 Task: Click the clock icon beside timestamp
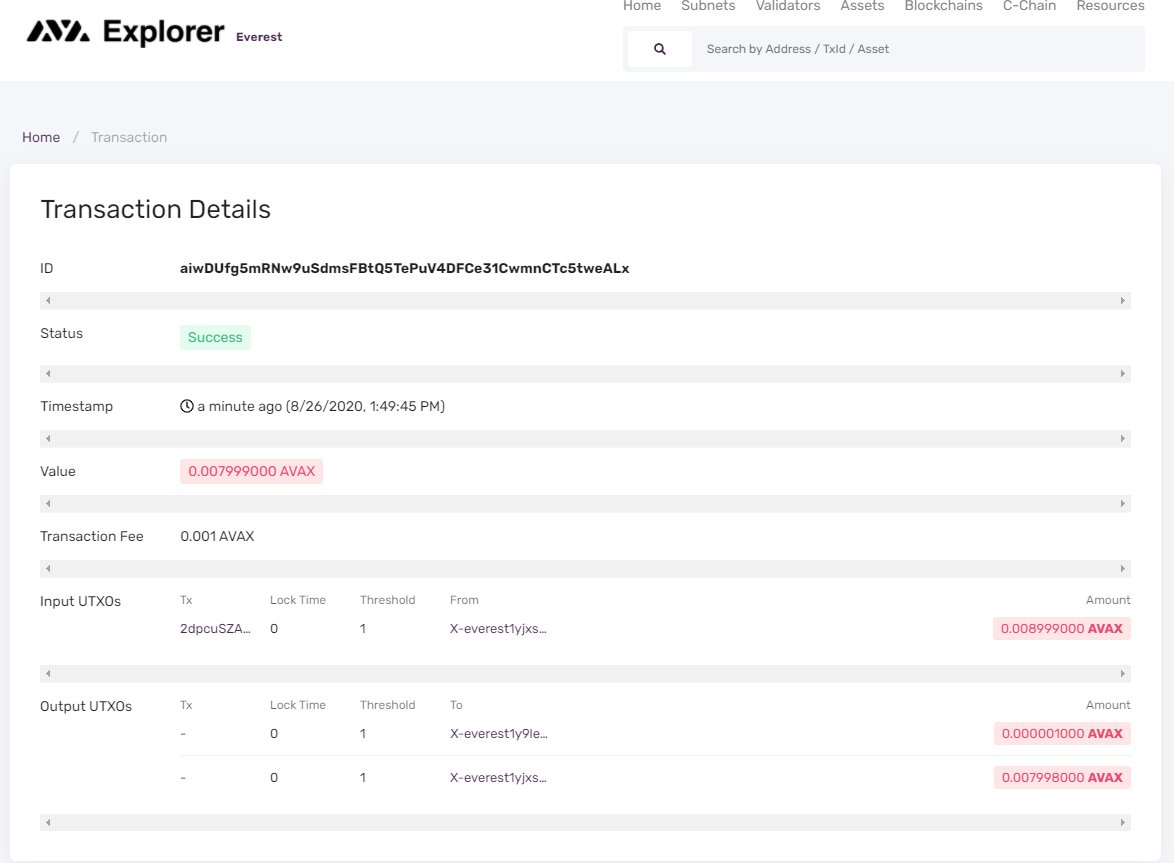[186, 406]
